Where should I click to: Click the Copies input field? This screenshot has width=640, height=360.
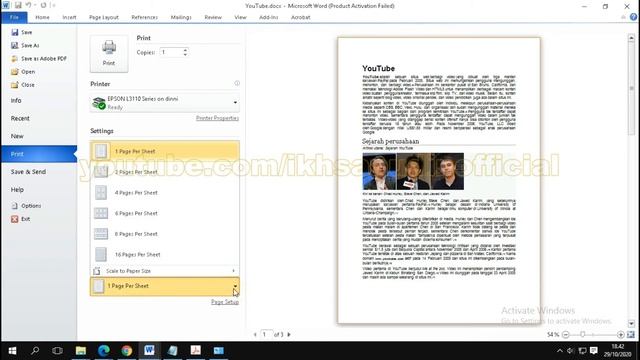click(171, 52)
